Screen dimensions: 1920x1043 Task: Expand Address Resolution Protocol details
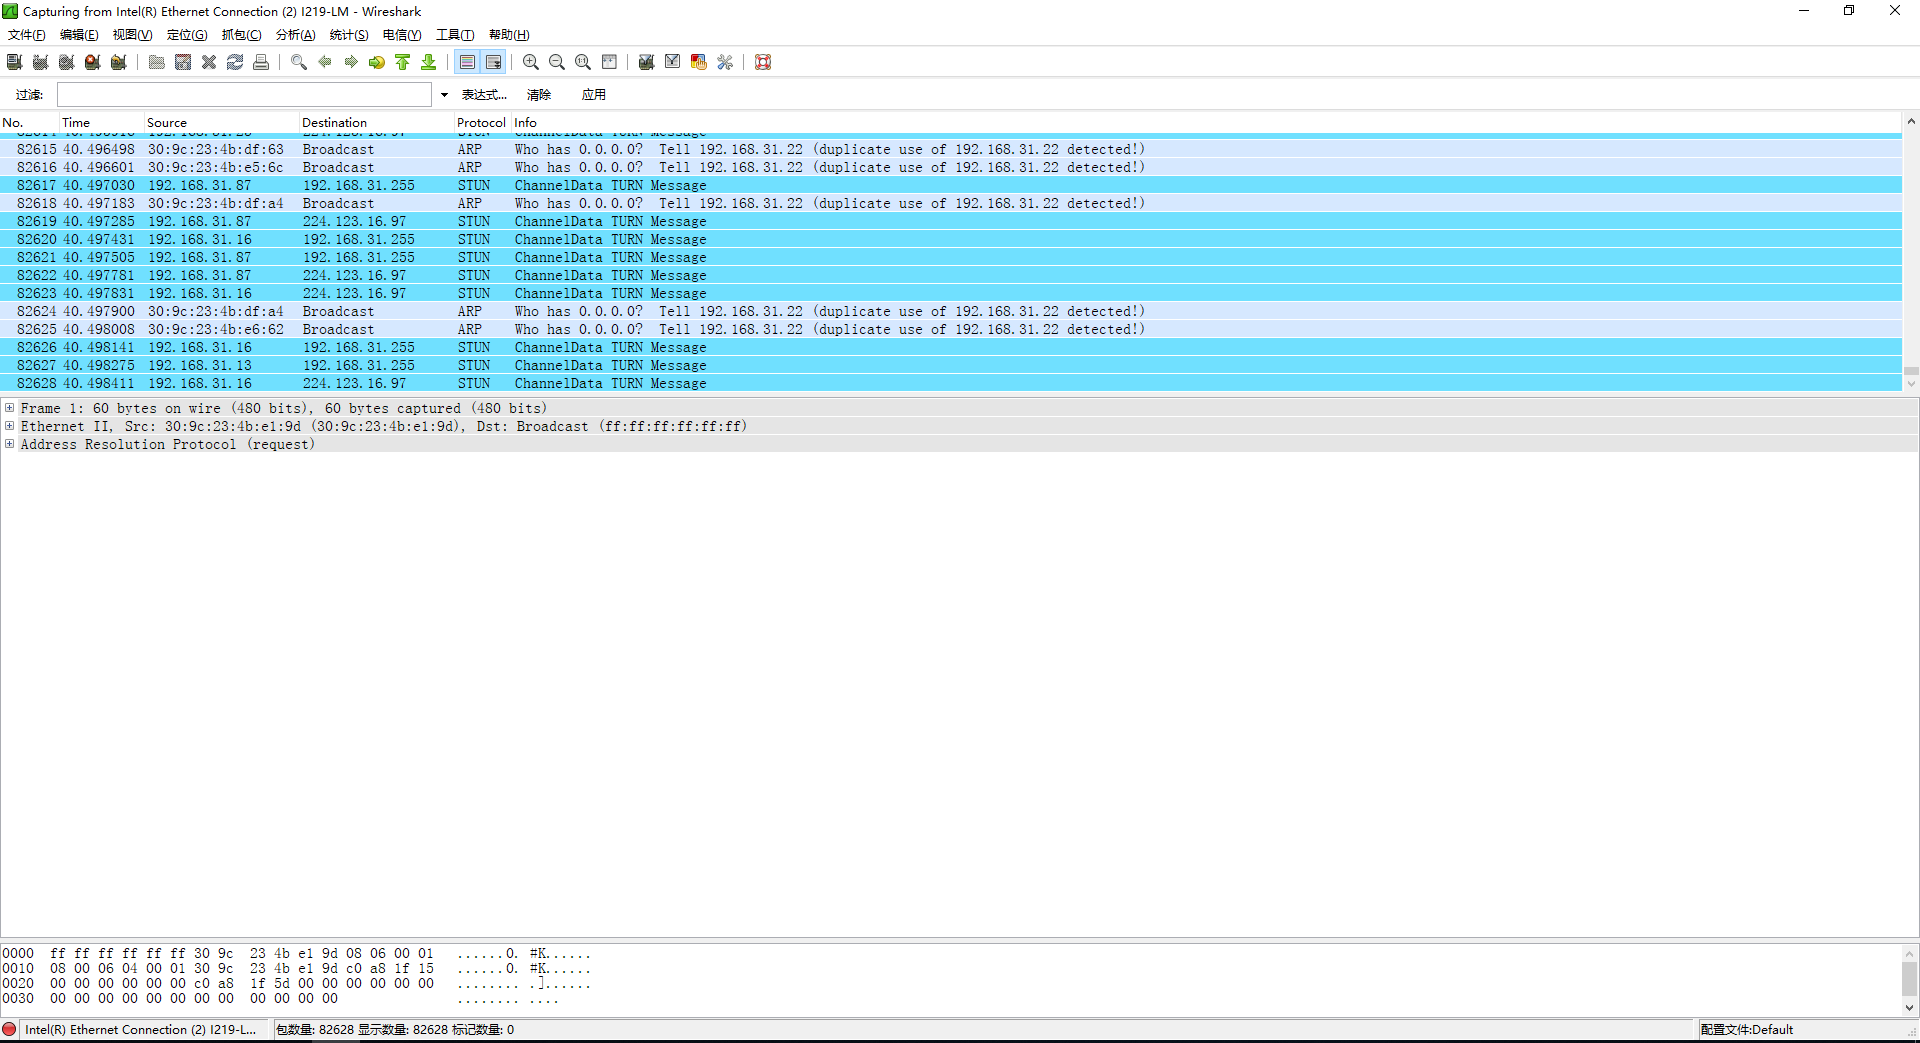coord(10,444)
